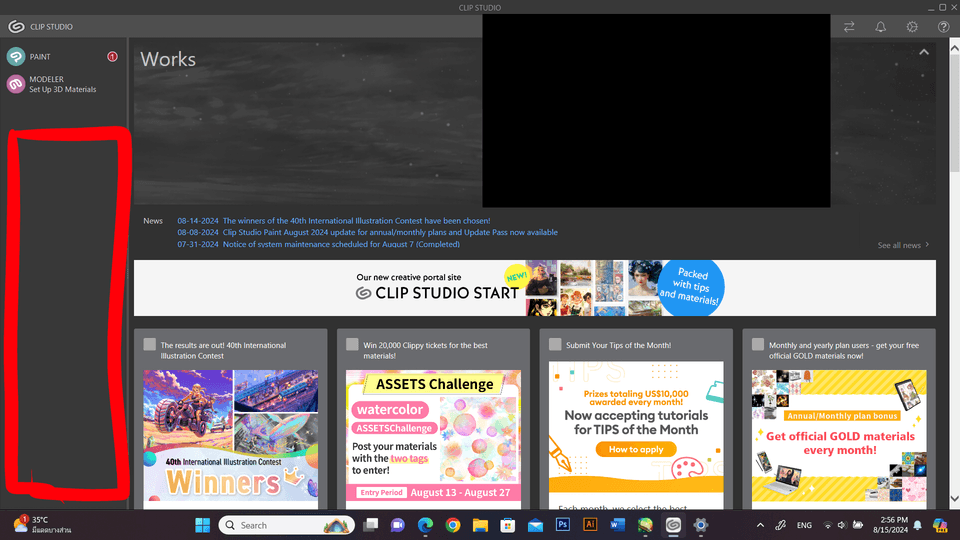
Task: Click the pen menu tray icon
Action: [781, 525]
